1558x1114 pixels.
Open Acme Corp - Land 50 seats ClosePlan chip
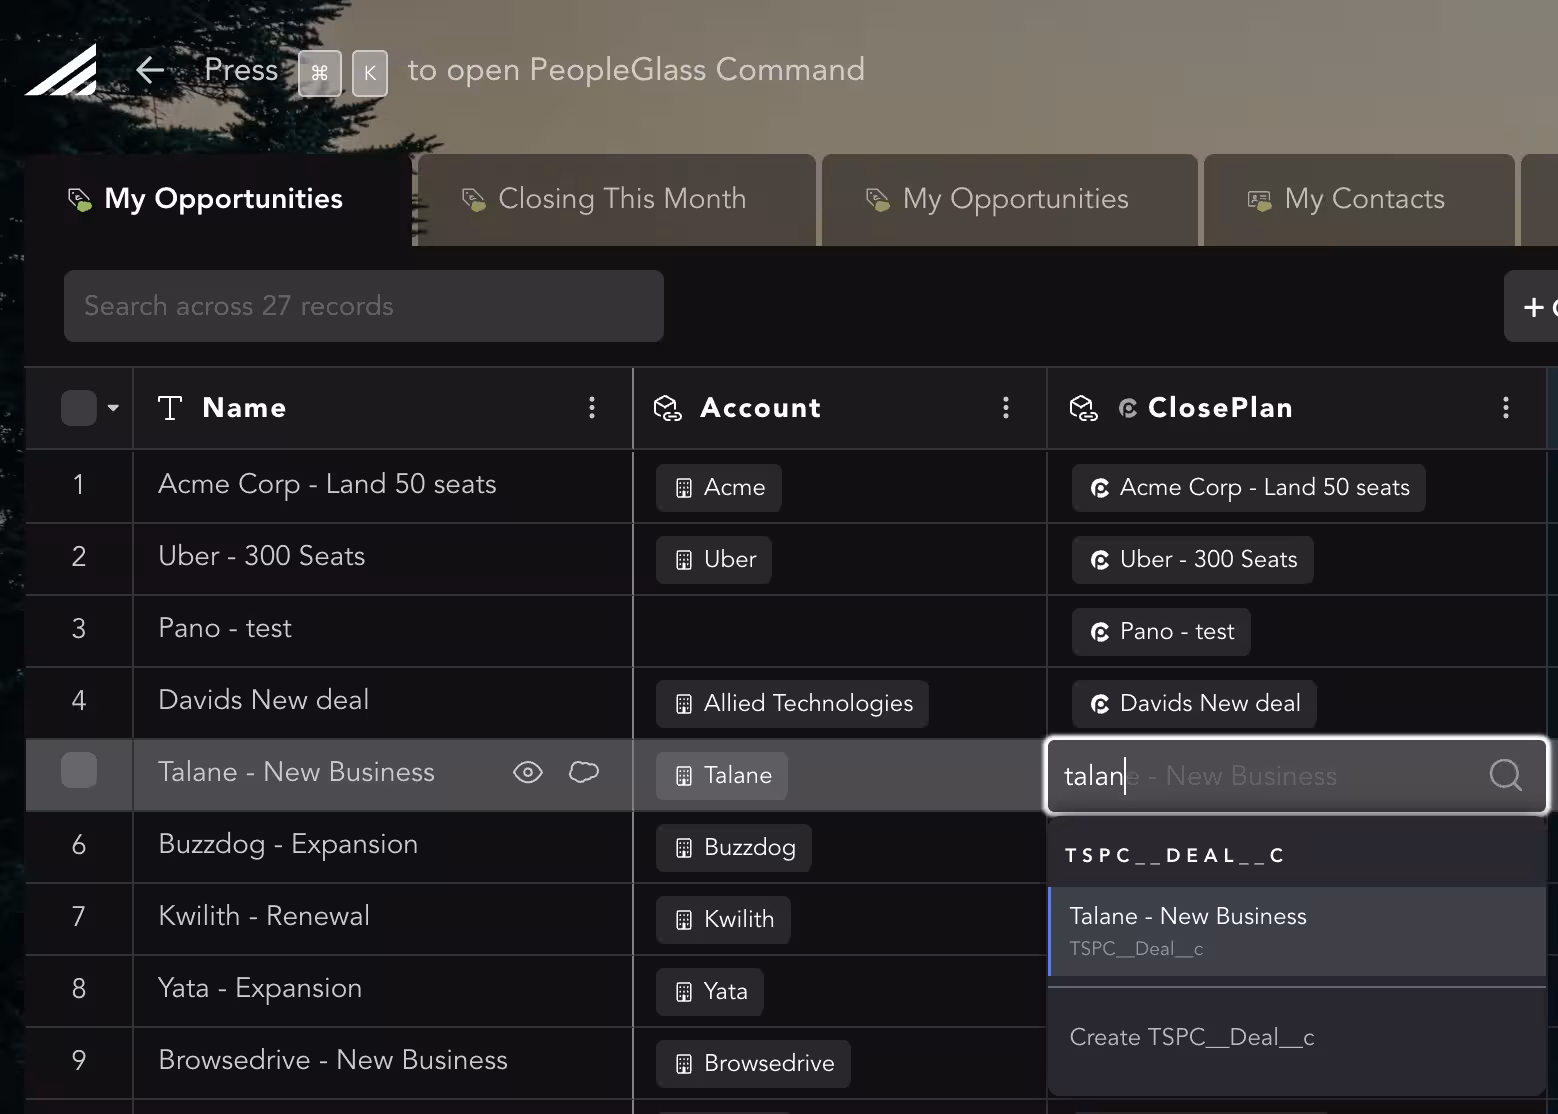coord(1249,488)
